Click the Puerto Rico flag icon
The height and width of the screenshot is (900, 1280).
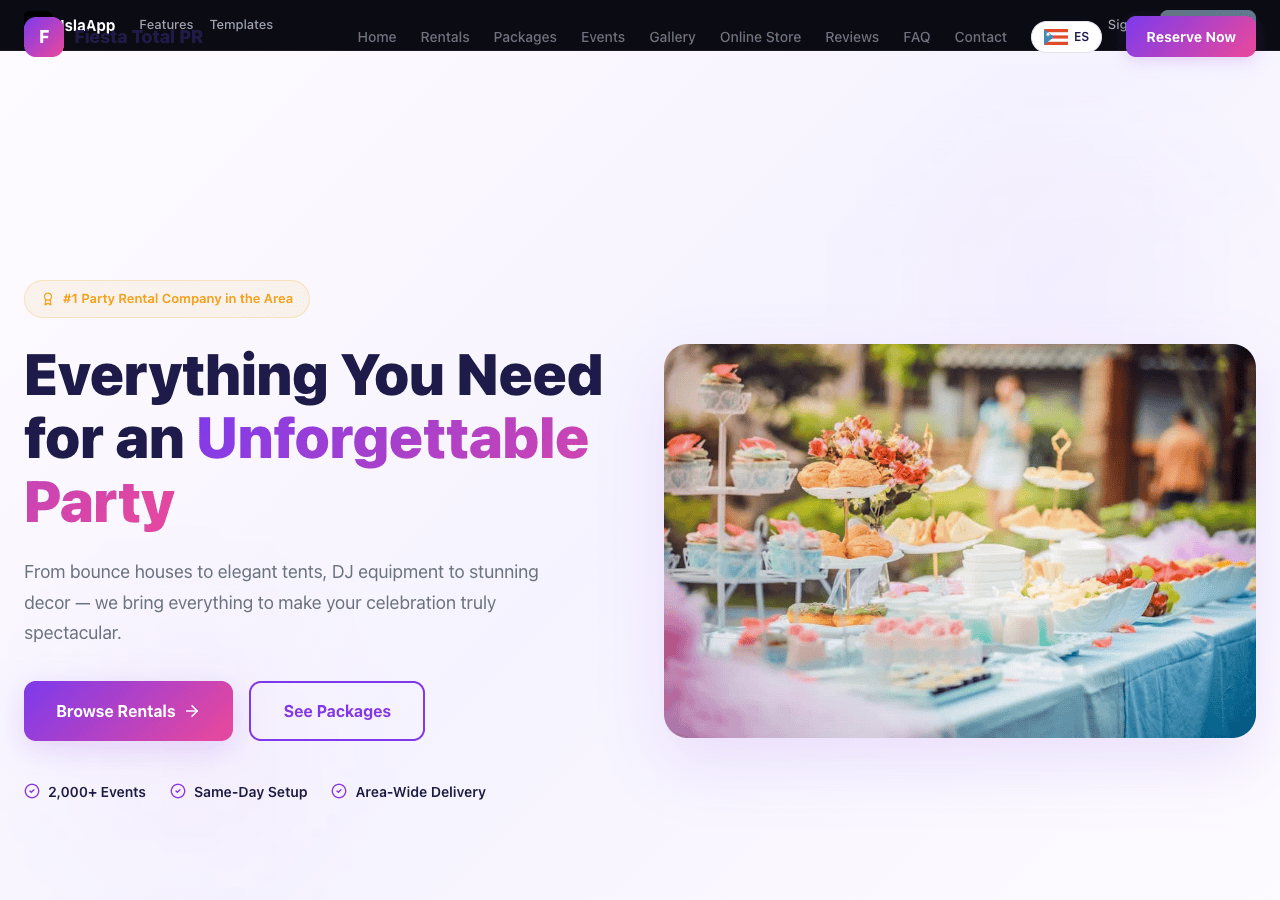point(1056,37)
